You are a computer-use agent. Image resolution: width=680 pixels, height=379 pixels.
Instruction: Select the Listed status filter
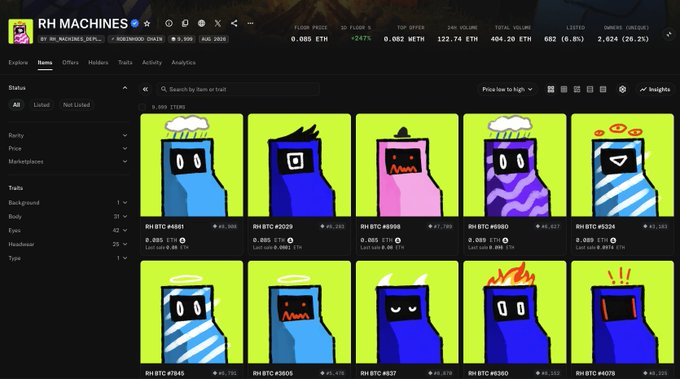point(42,105)
